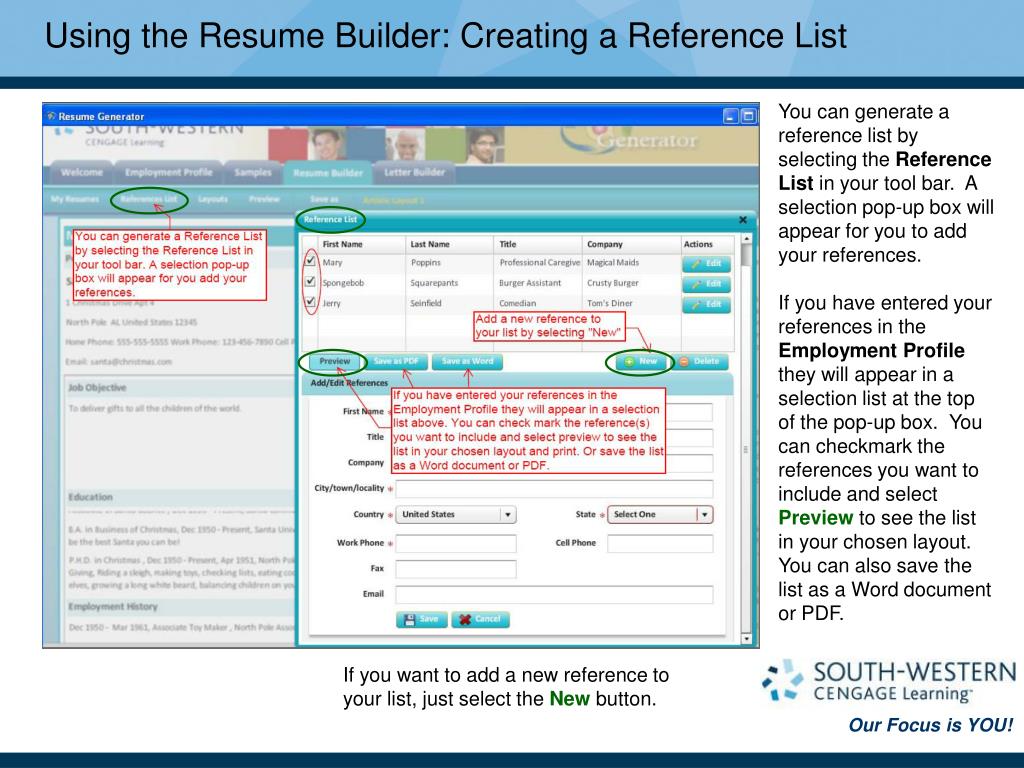
Task: Click the Work Phone input field
Action: pos(456,543)
